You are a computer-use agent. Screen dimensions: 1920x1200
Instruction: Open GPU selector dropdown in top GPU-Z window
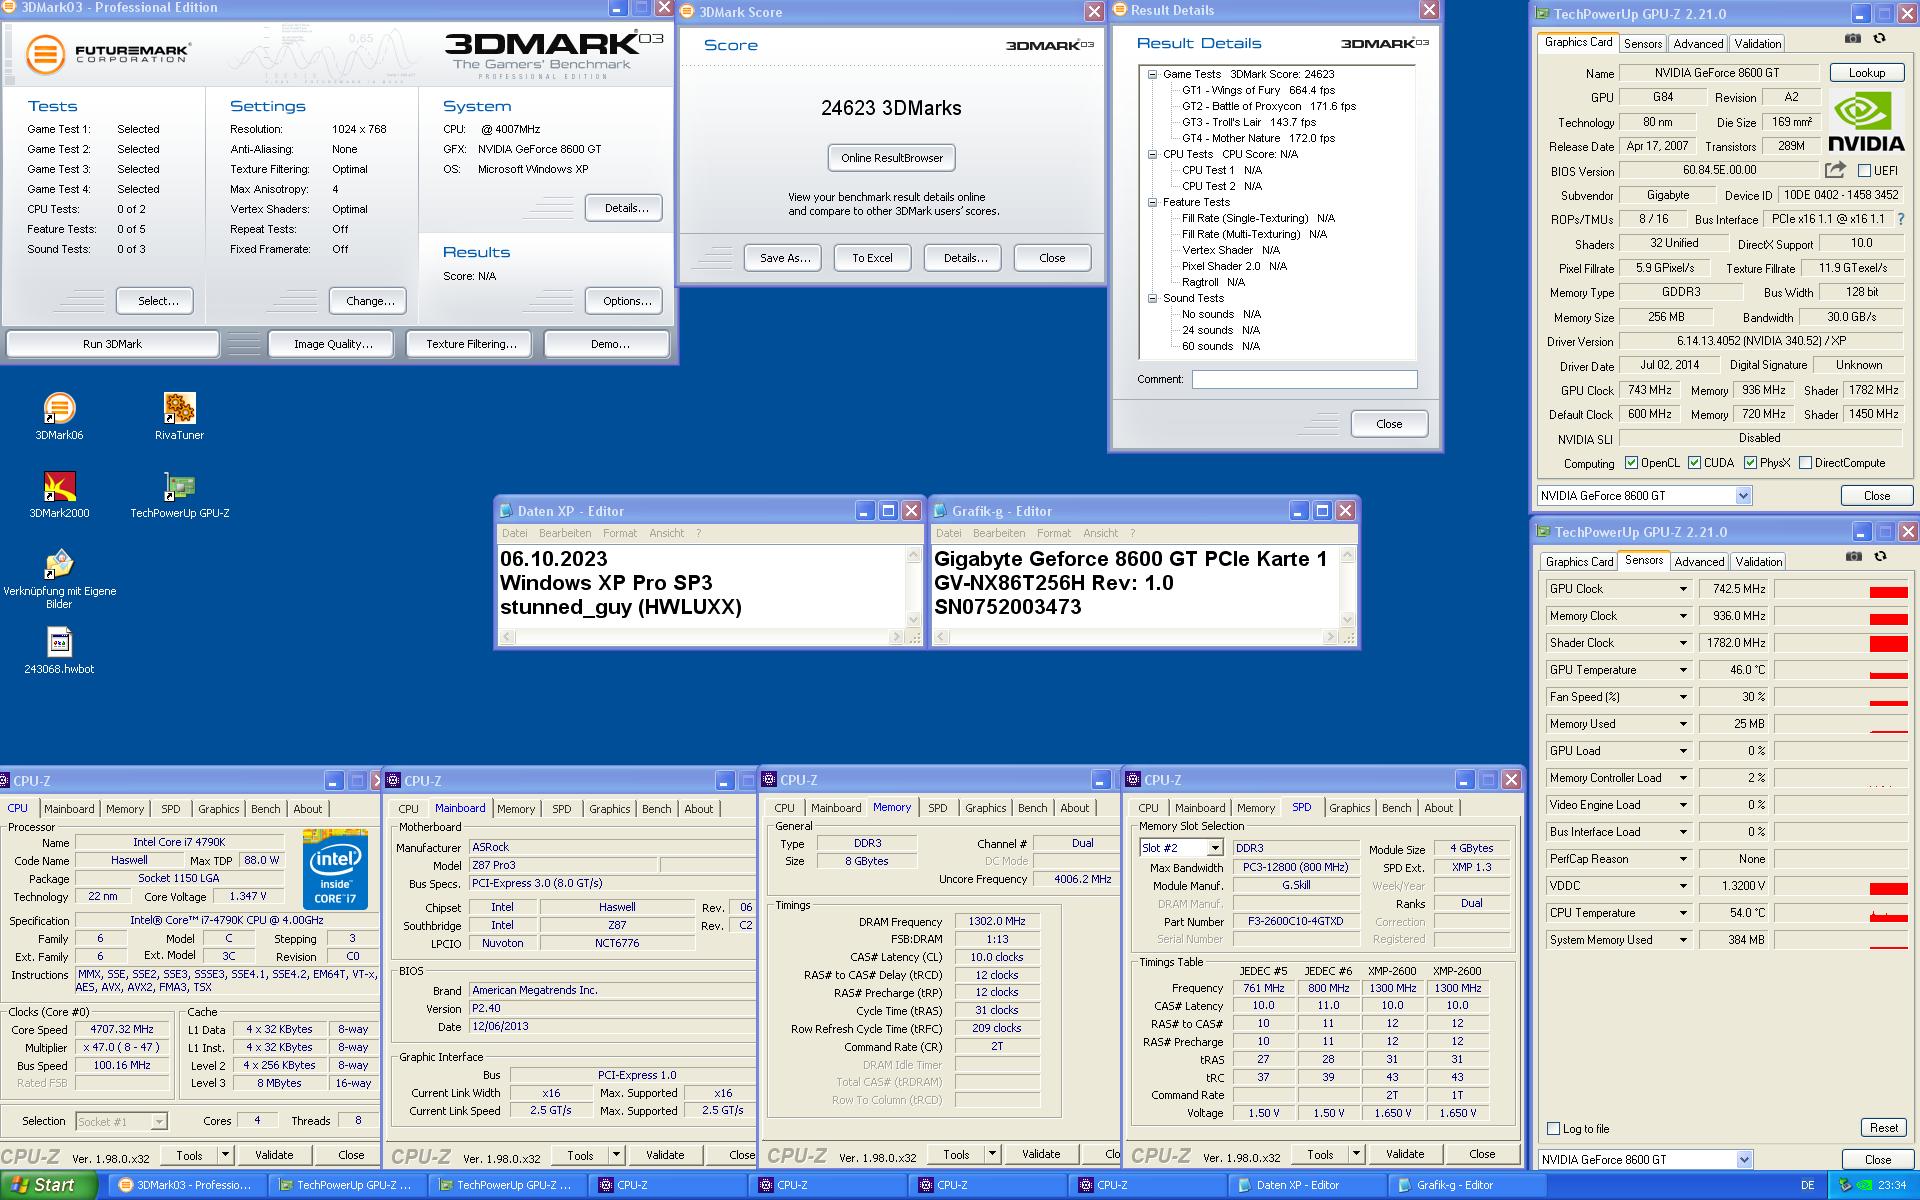[1743, 496]
